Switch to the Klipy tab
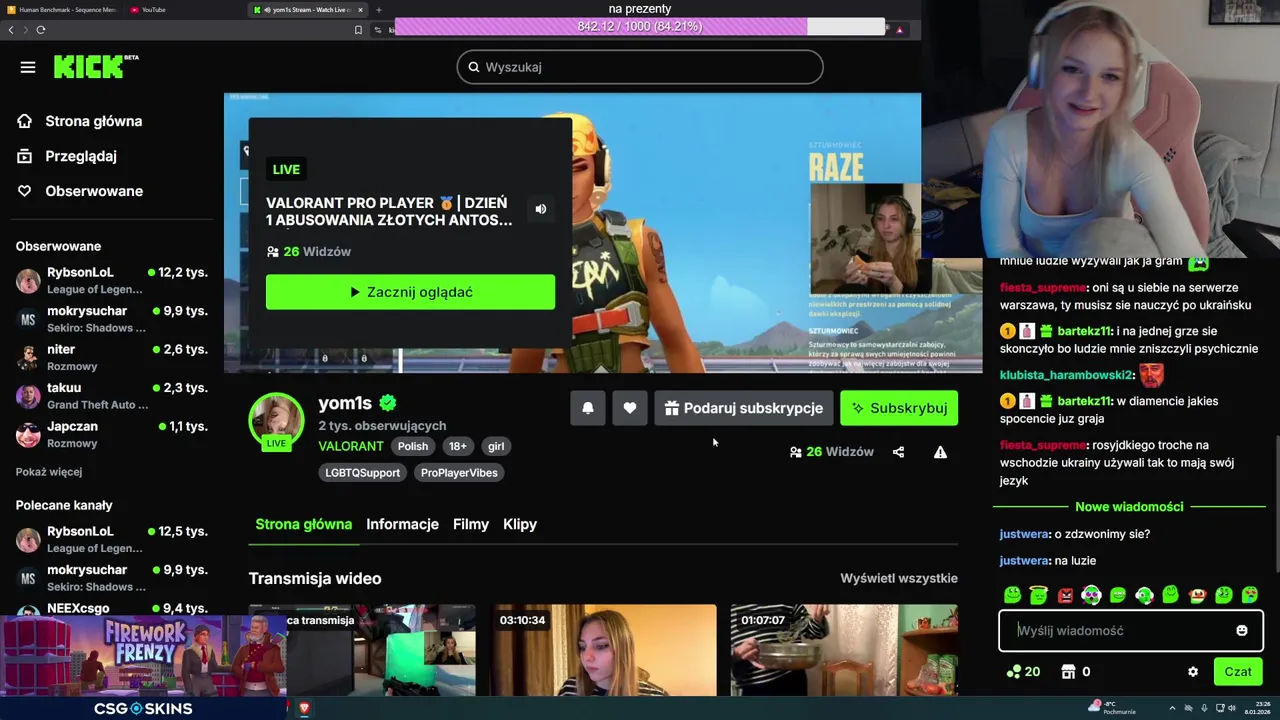Viewport: 1280px width, 720px height. (x=520, y=524)
